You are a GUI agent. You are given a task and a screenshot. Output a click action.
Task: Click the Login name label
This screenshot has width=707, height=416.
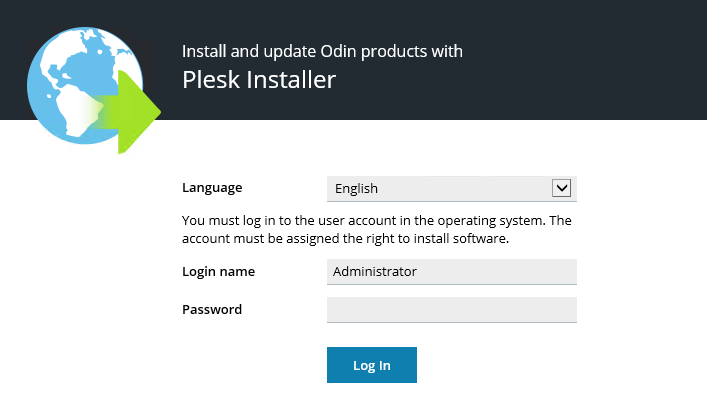click(x=218, y=271)
